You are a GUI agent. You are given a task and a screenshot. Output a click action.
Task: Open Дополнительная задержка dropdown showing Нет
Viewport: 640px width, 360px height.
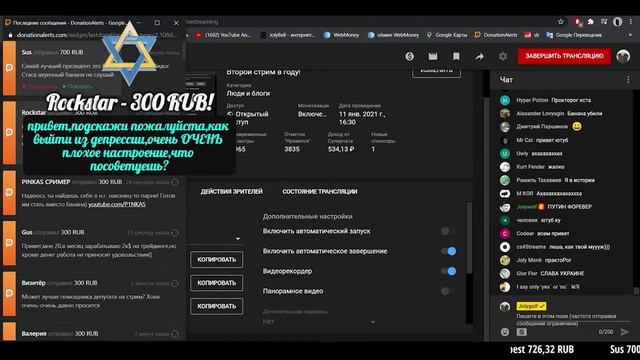[x=319, y=321]
